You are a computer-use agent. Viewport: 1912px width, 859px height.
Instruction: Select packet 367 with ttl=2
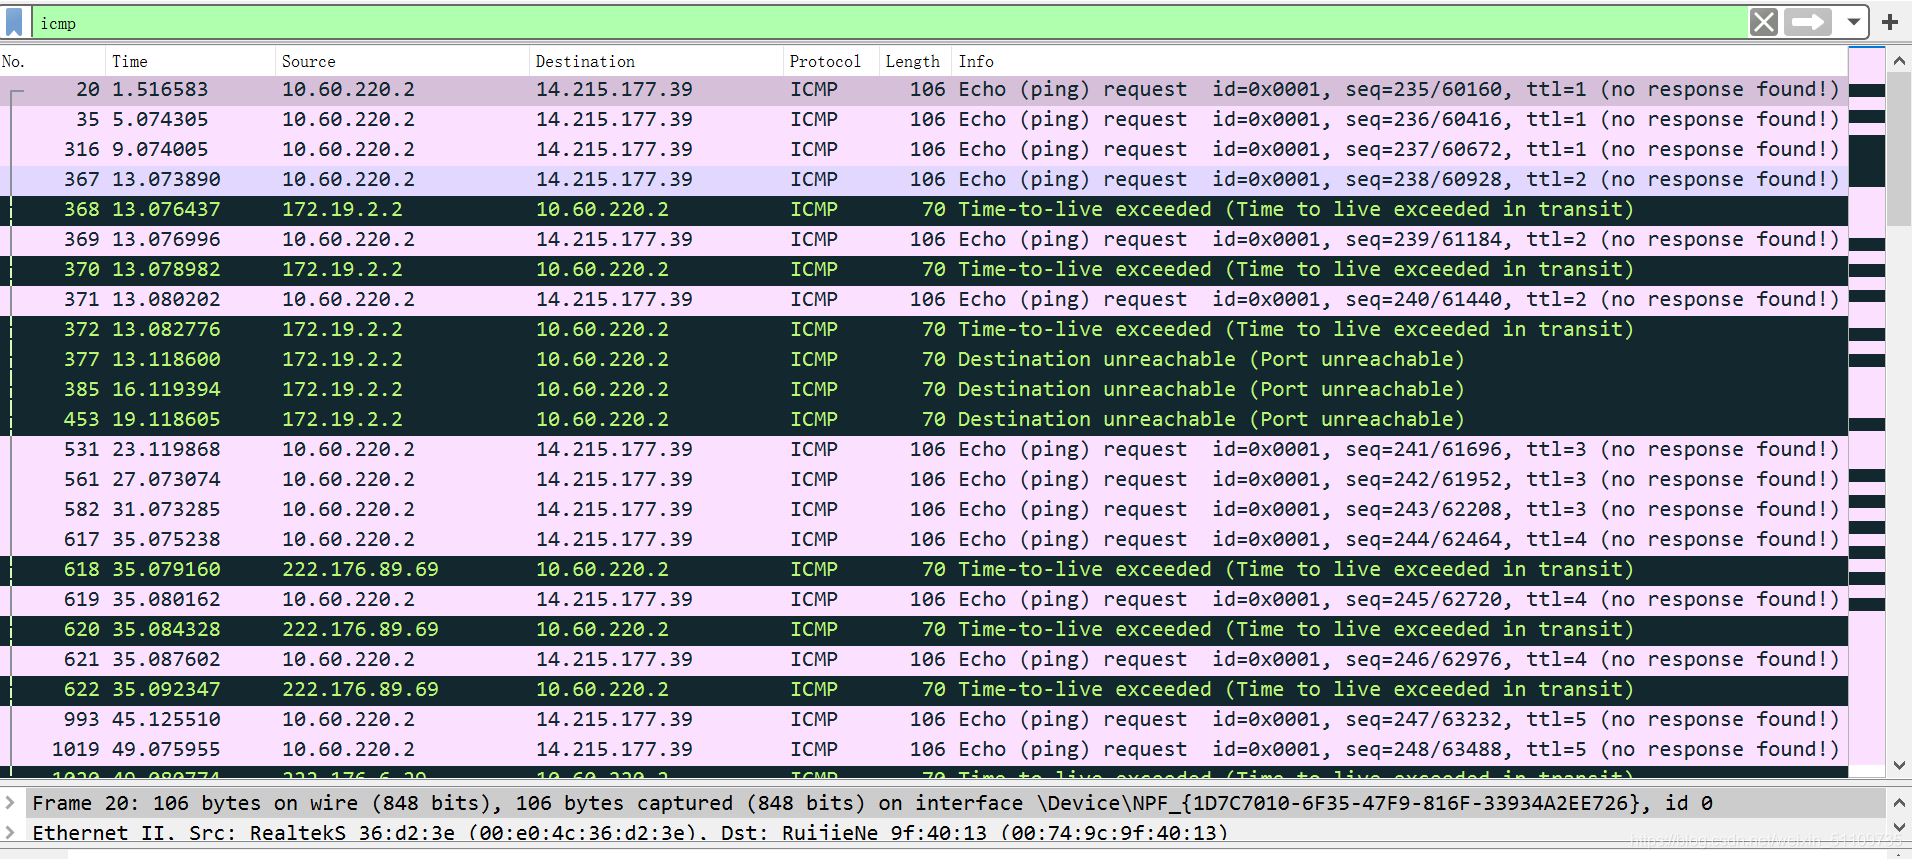pos(924,180)
